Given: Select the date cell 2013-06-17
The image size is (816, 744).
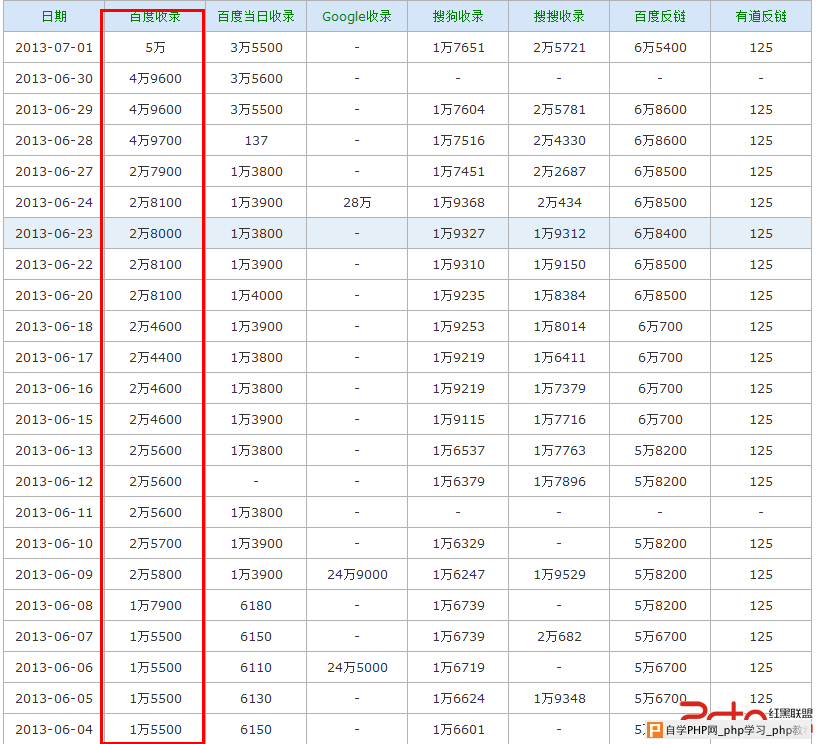Looking at the screenshot, I should (54, 357).
